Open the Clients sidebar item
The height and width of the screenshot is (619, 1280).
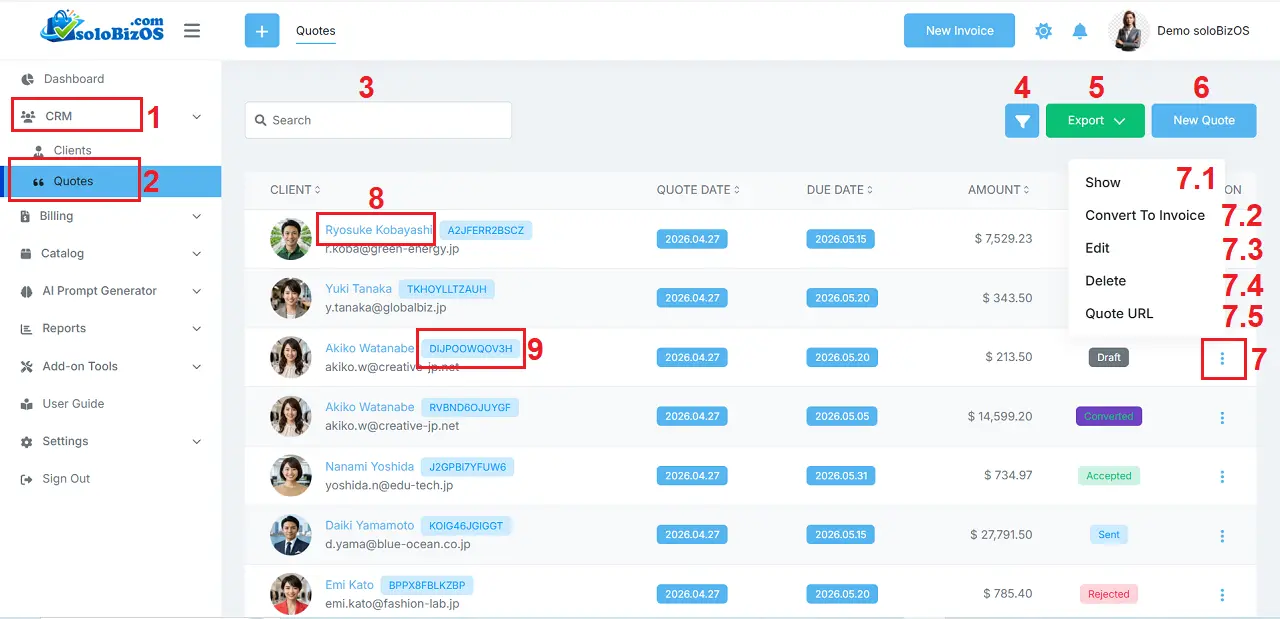tap(72, 151)
